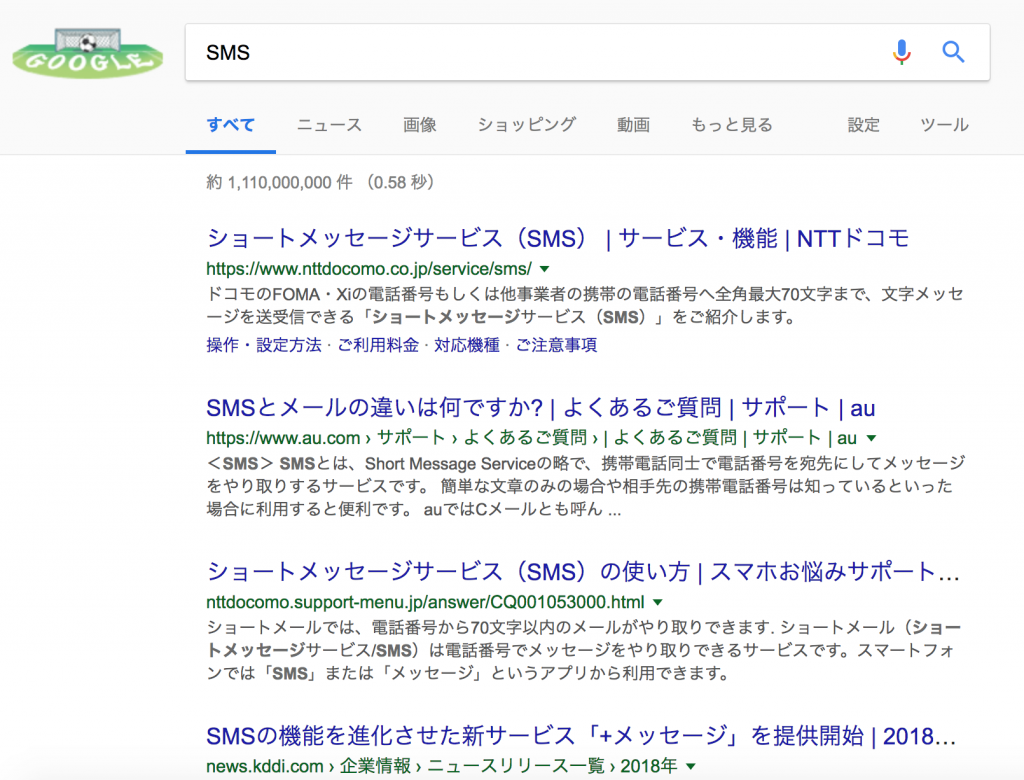
Task: Open the 対応機種 sitelink
Action: point(467,345)
